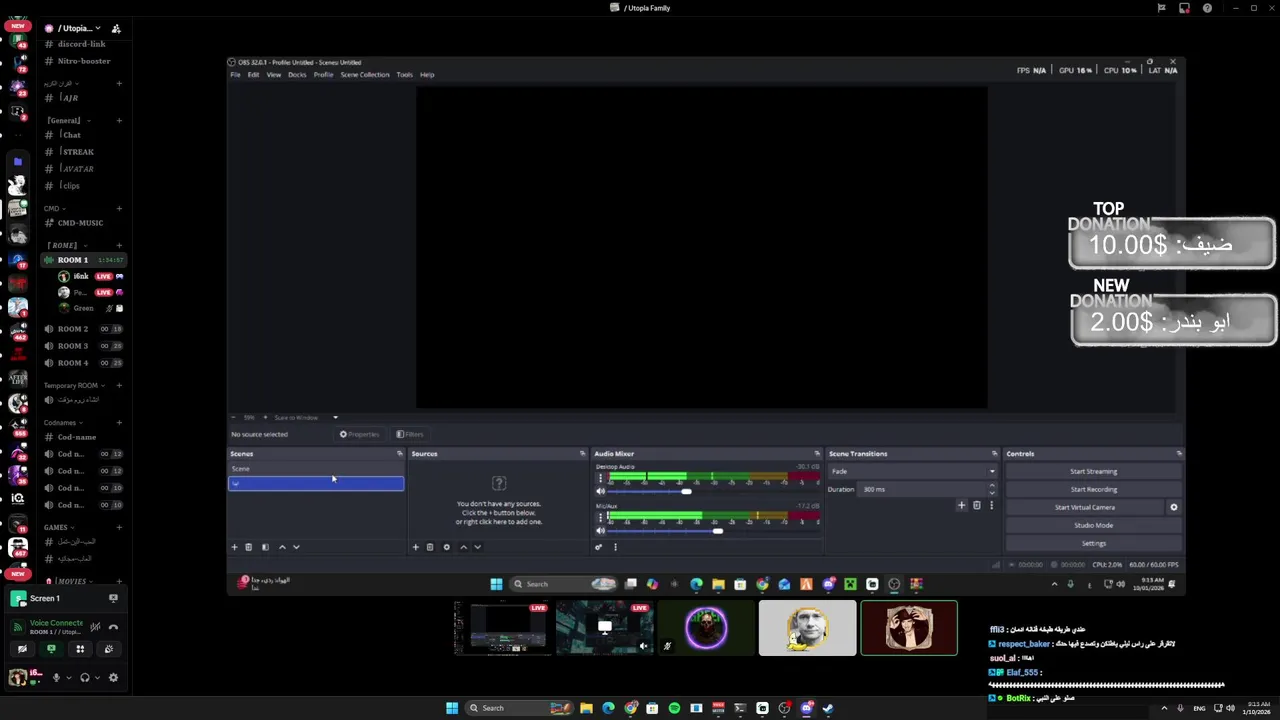The width and height of the screenshot is (1280, 720).
Task: Remove scene transition trash icon
Action: click(977, 505)
